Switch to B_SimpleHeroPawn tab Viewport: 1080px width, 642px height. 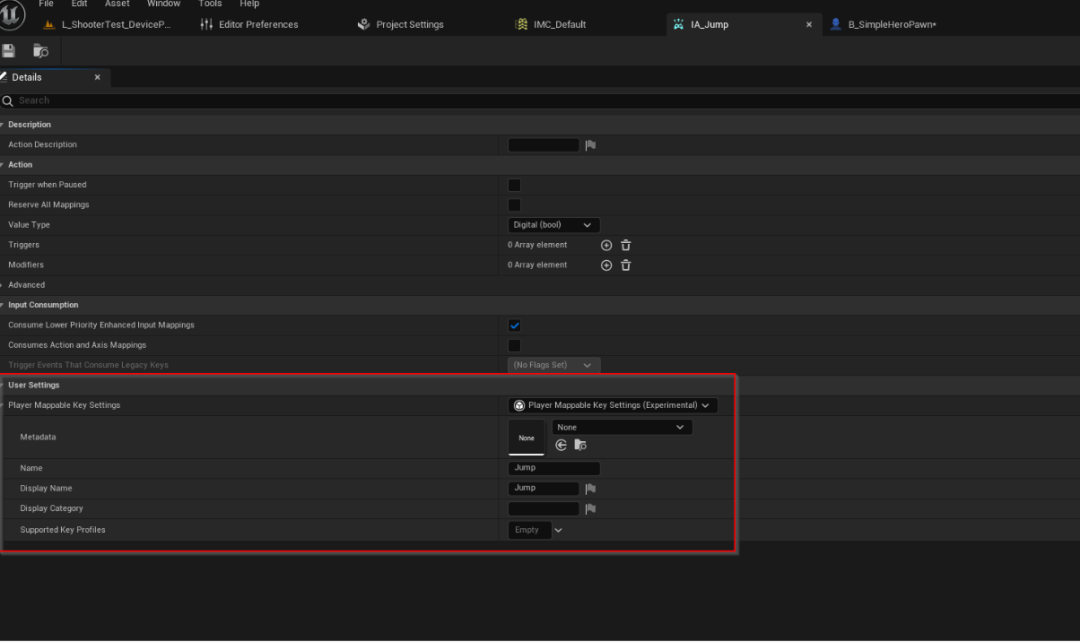tap(884, 24)
